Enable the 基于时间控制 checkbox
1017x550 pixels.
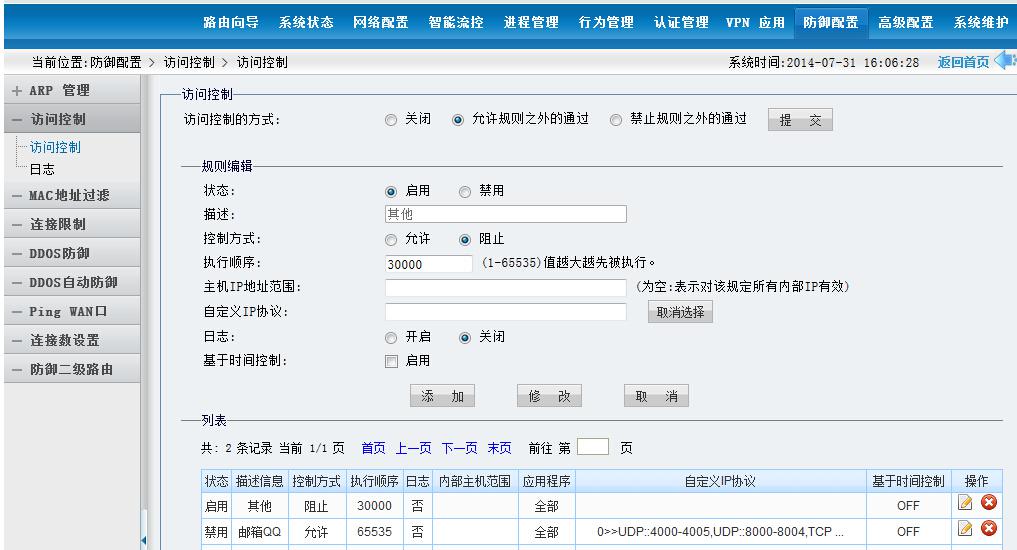[392, 361]
